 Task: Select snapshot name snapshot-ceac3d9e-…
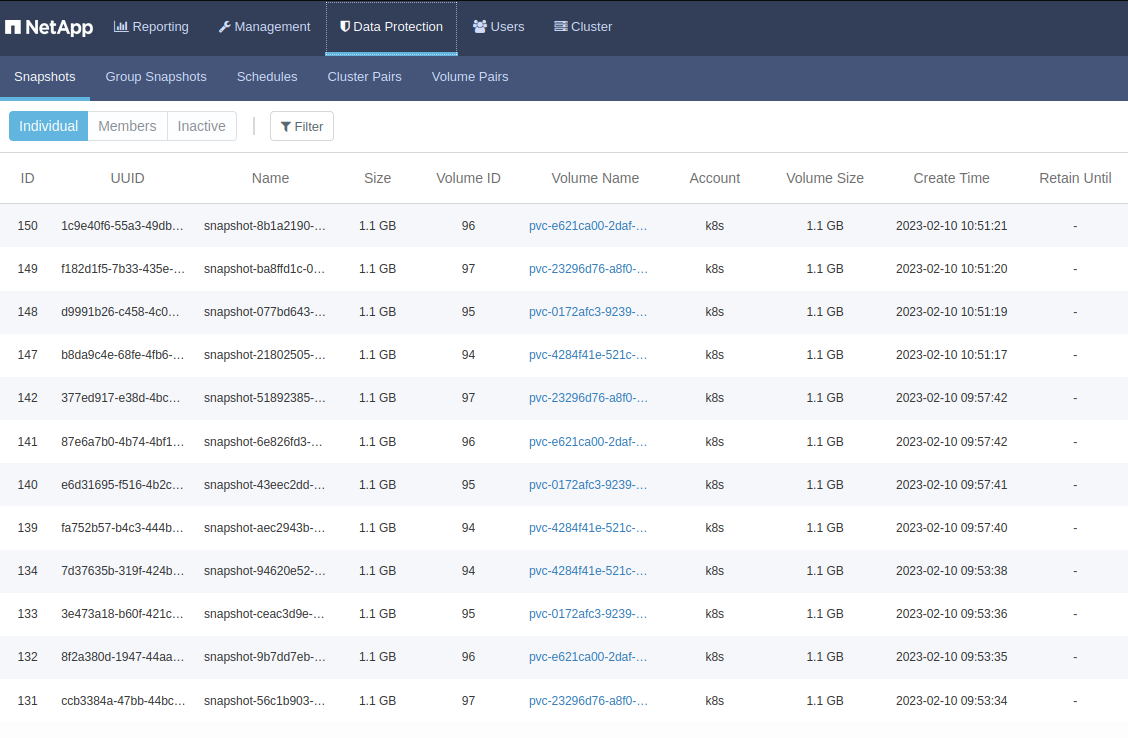(264, 614)
